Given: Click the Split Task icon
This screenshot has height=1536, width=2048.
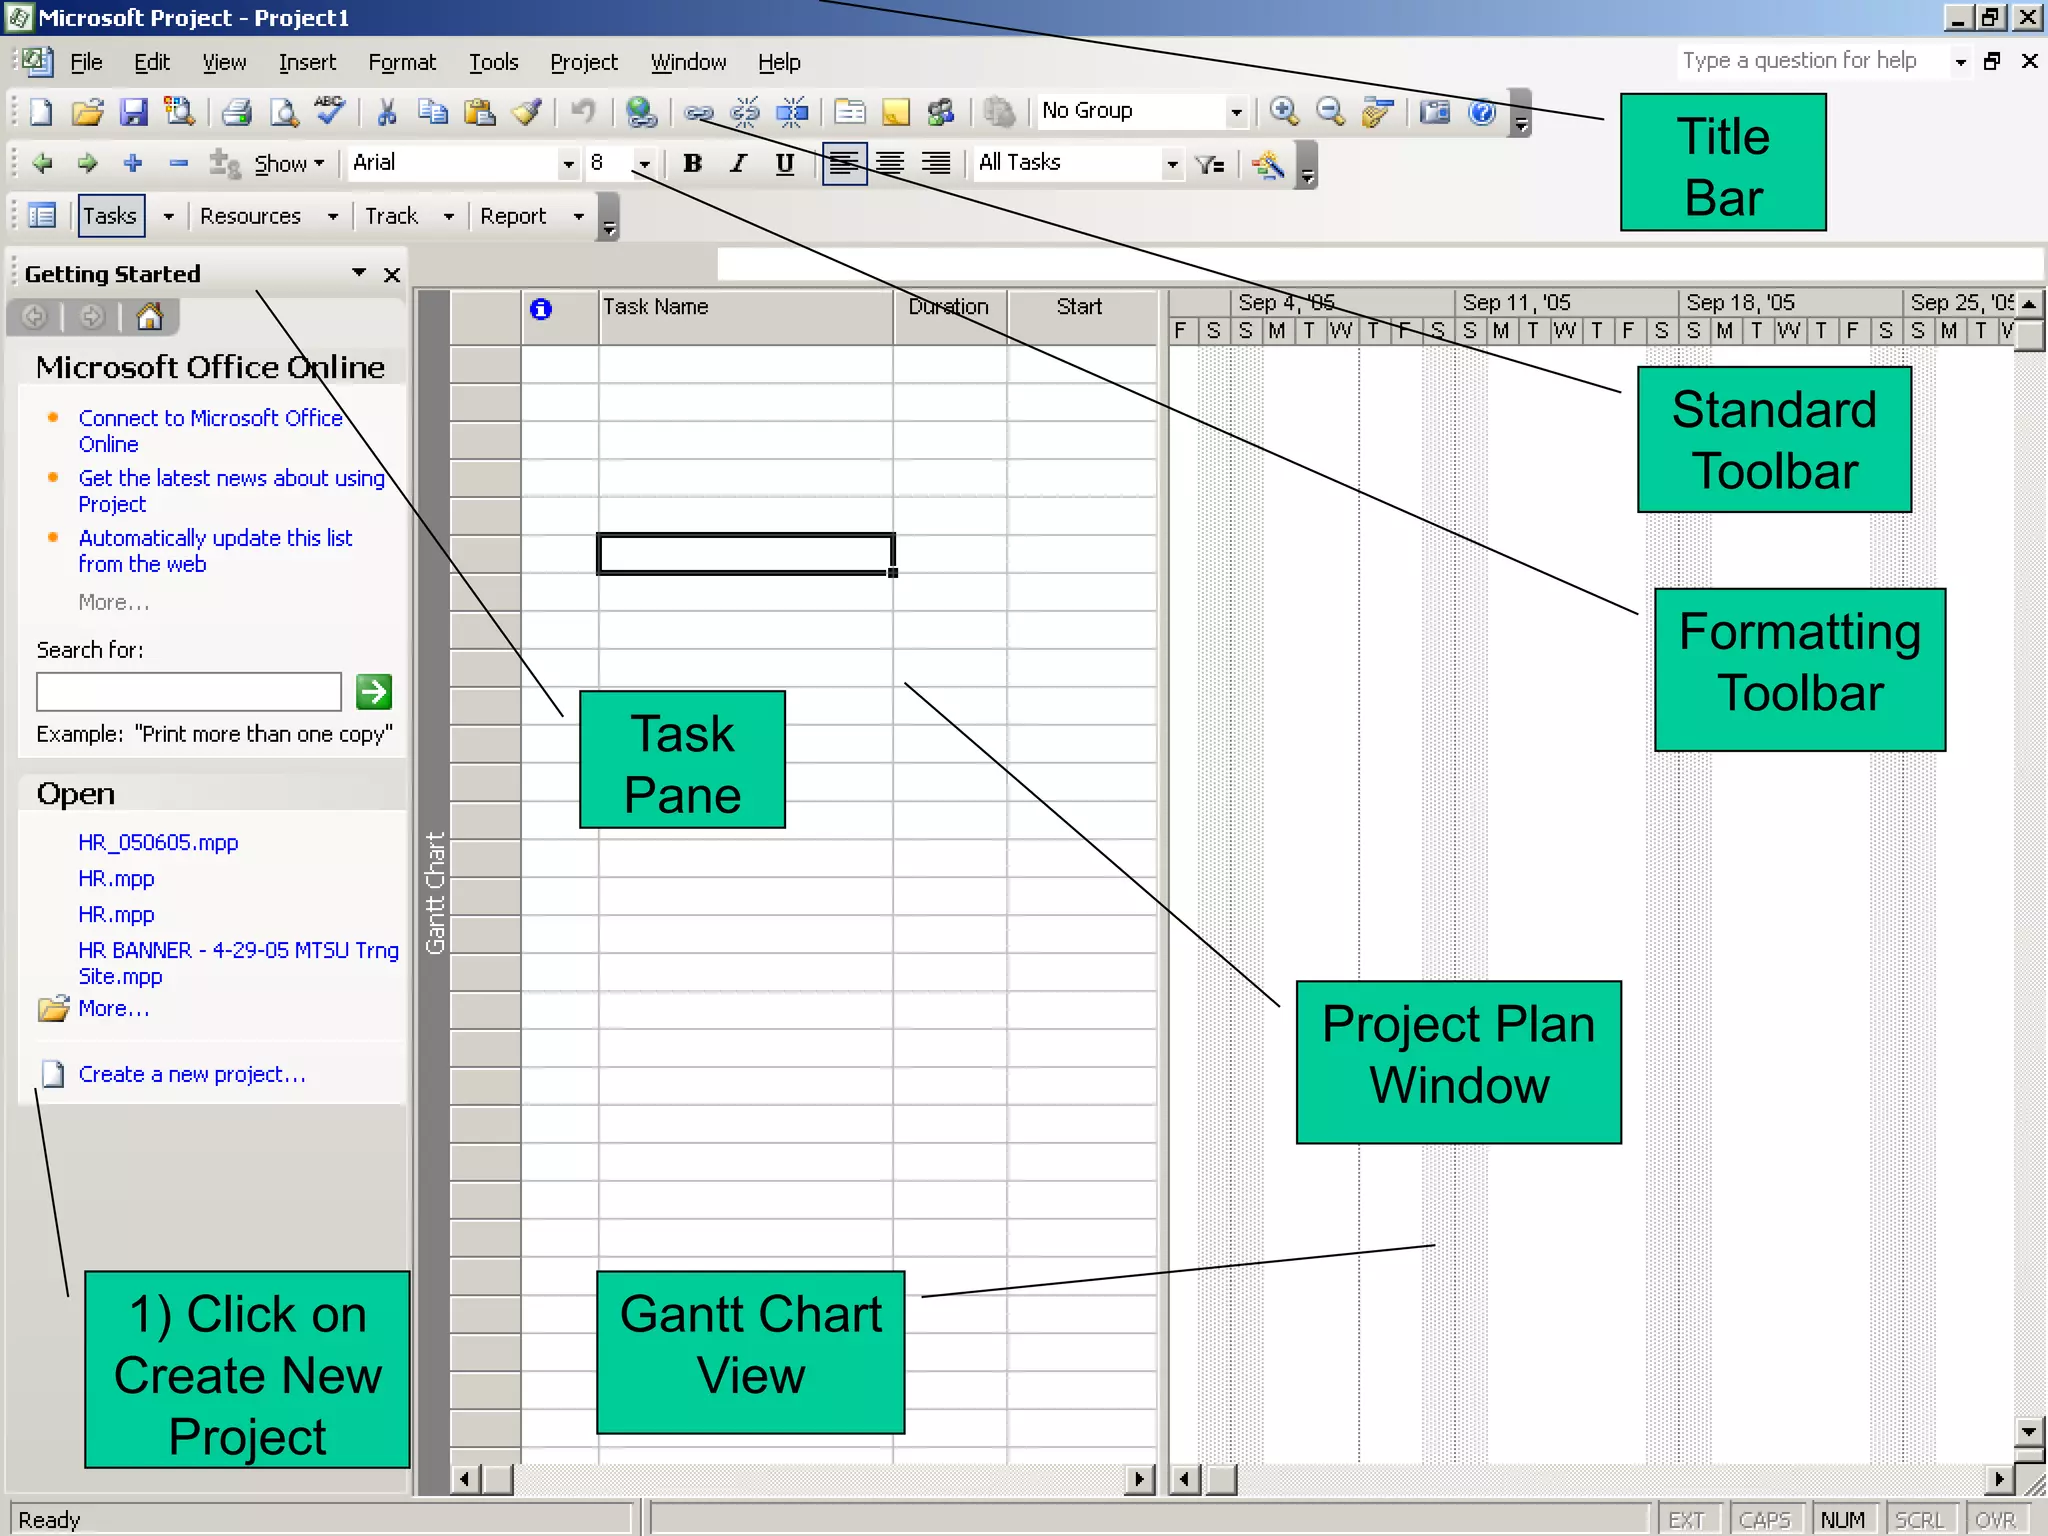Looking at the screenshot, I should tap(792, 112).
